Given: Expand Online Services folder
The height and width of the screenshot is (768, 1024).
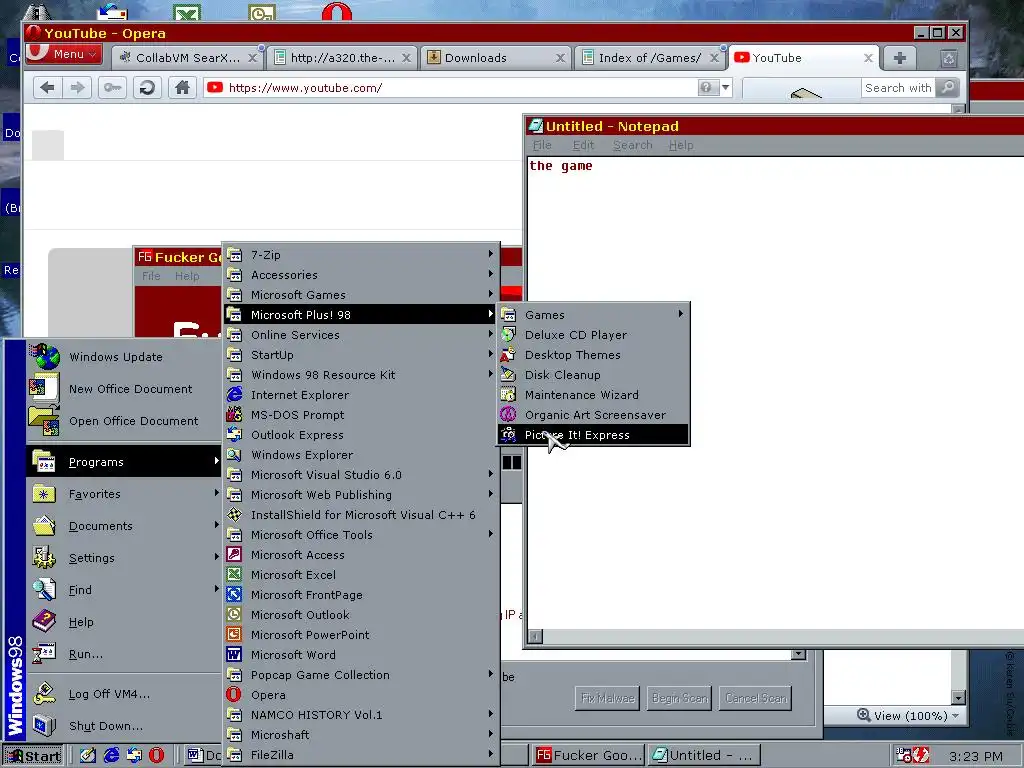Looking at the screenshot, I should point(361,335).
